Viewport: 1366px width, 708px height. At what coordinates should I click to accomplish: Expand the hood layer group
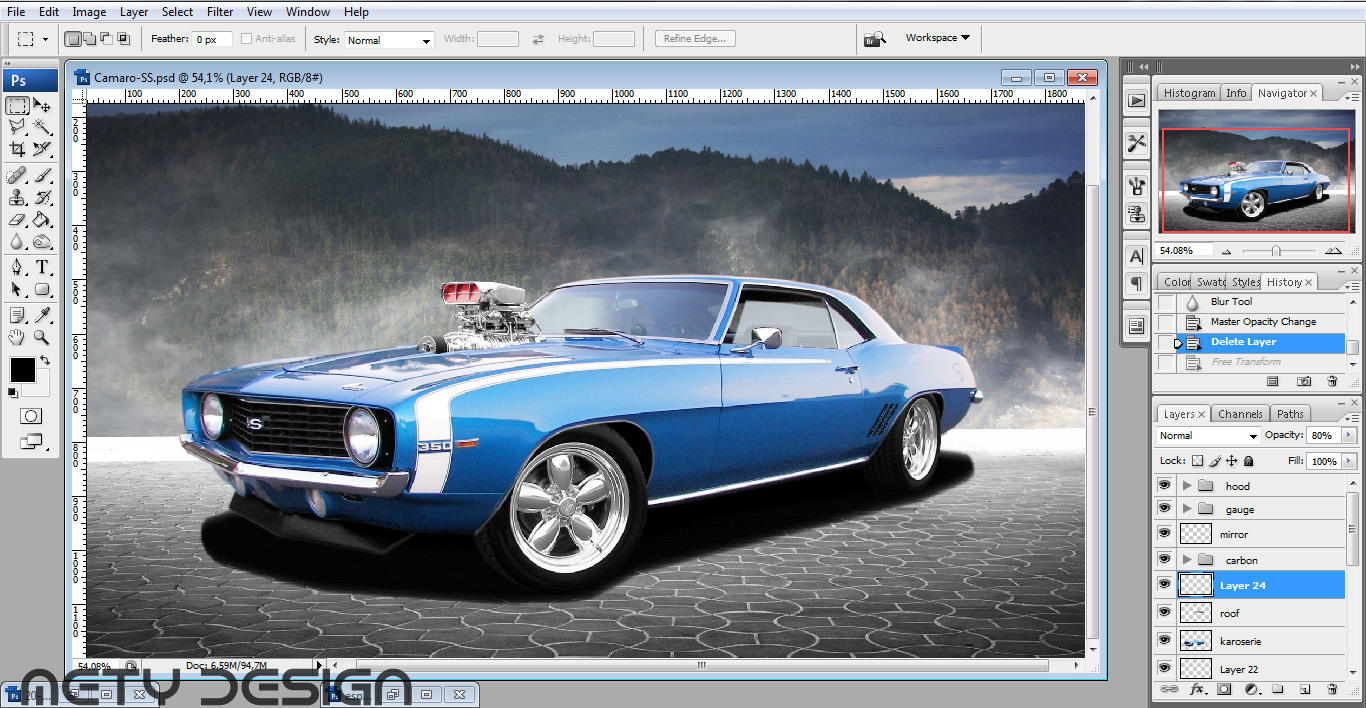pos(1187,485)
